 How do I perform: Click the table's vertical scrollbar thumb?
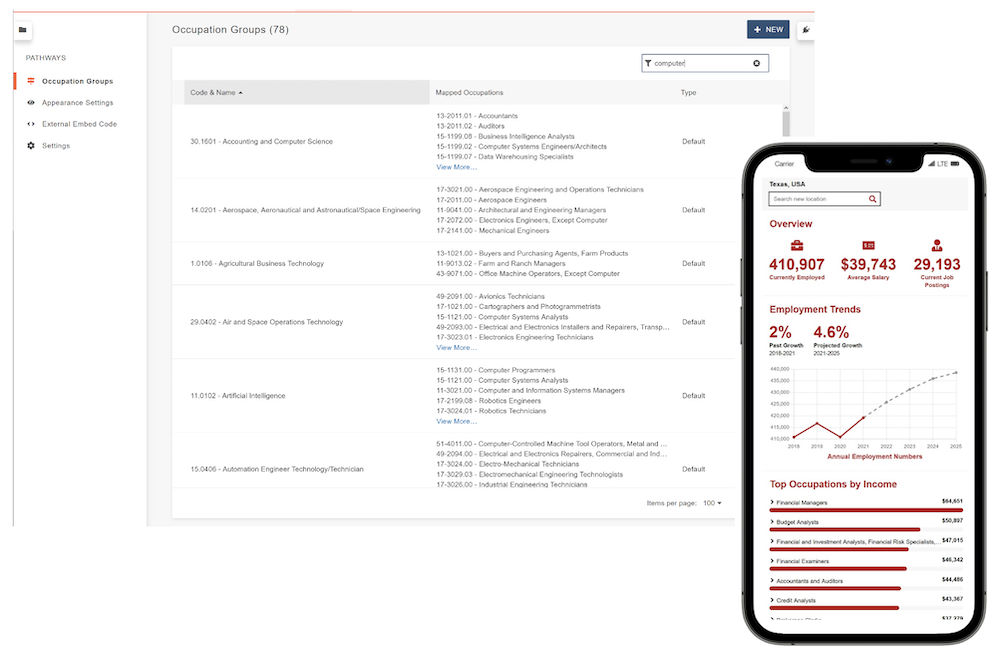(786, 124)
